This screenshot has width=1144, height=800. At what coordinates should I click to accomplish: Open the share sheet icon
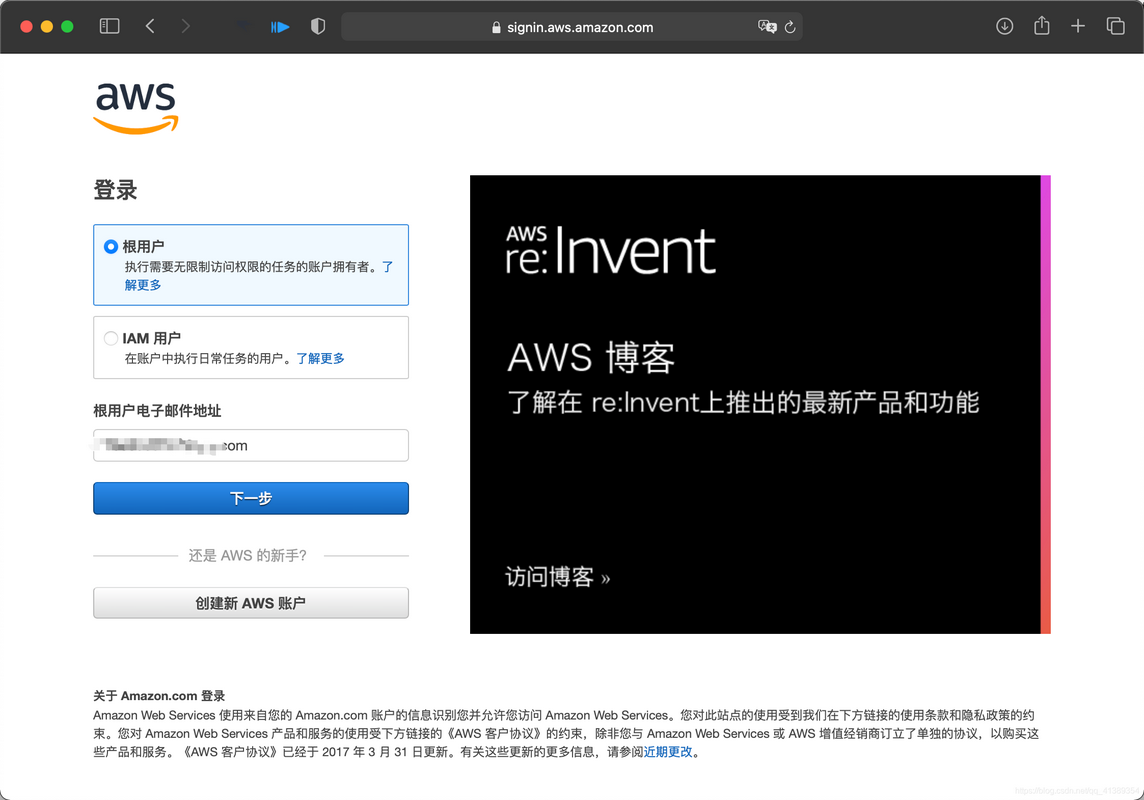pos(1042,26)
